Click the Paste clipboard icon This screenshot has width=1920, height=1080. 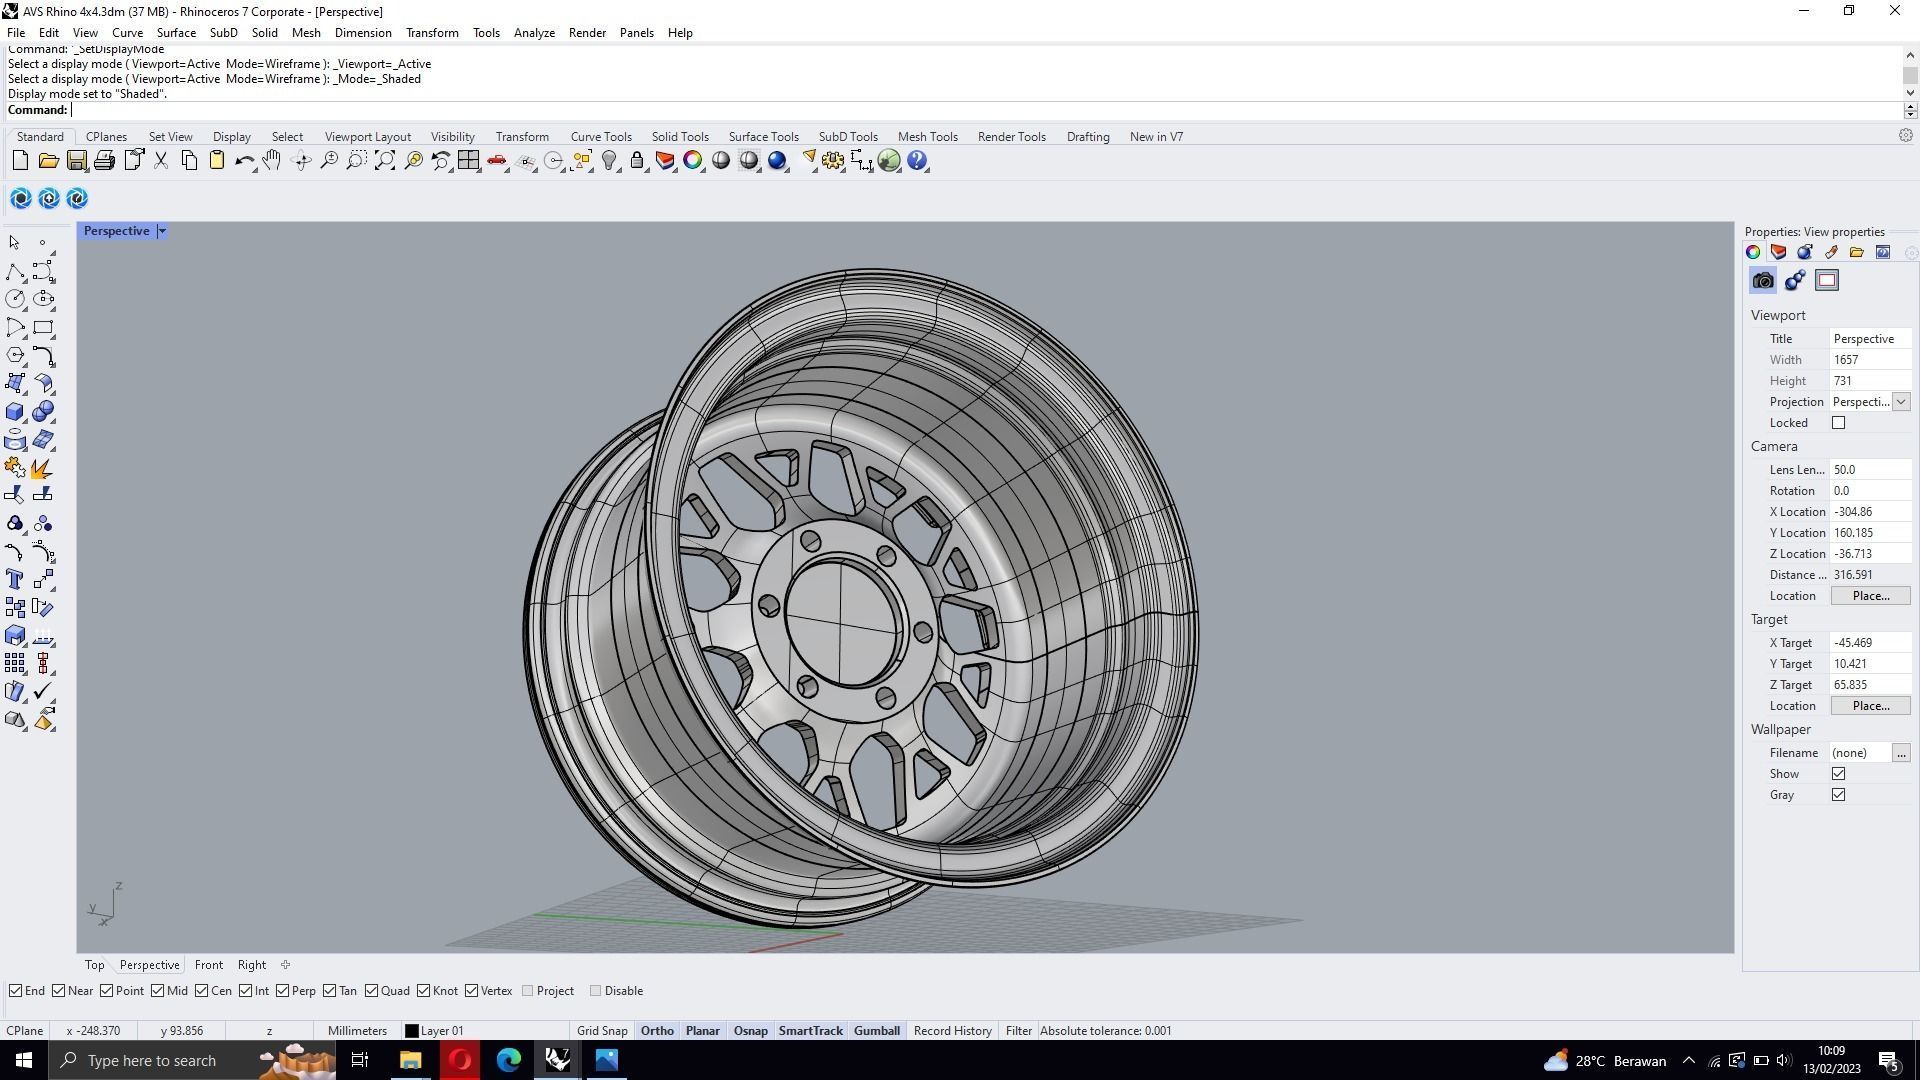(x=216, y=160)
